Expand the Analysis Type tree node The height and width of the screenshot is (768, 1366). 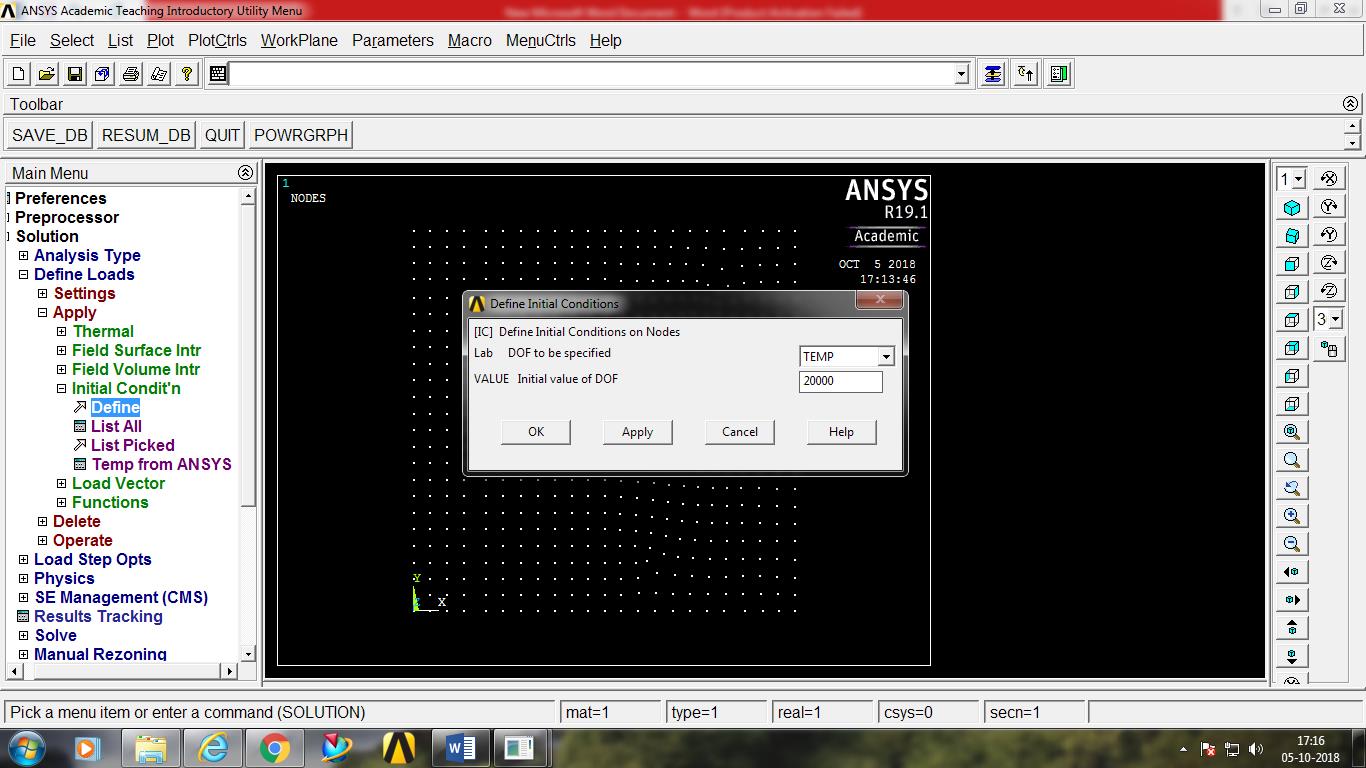pyautogui.click(x=23, y=255)
